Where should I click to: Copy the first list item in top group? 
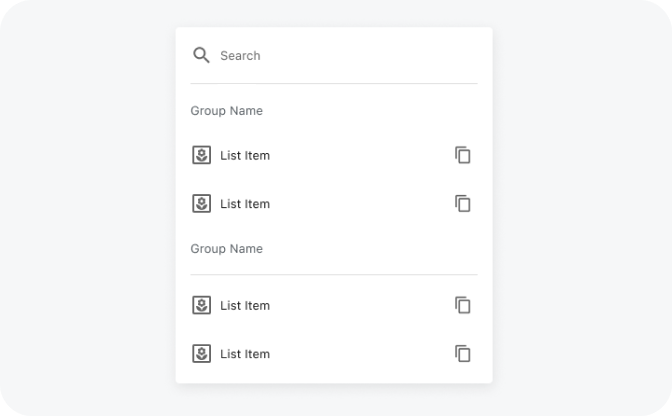coord(463,155)
